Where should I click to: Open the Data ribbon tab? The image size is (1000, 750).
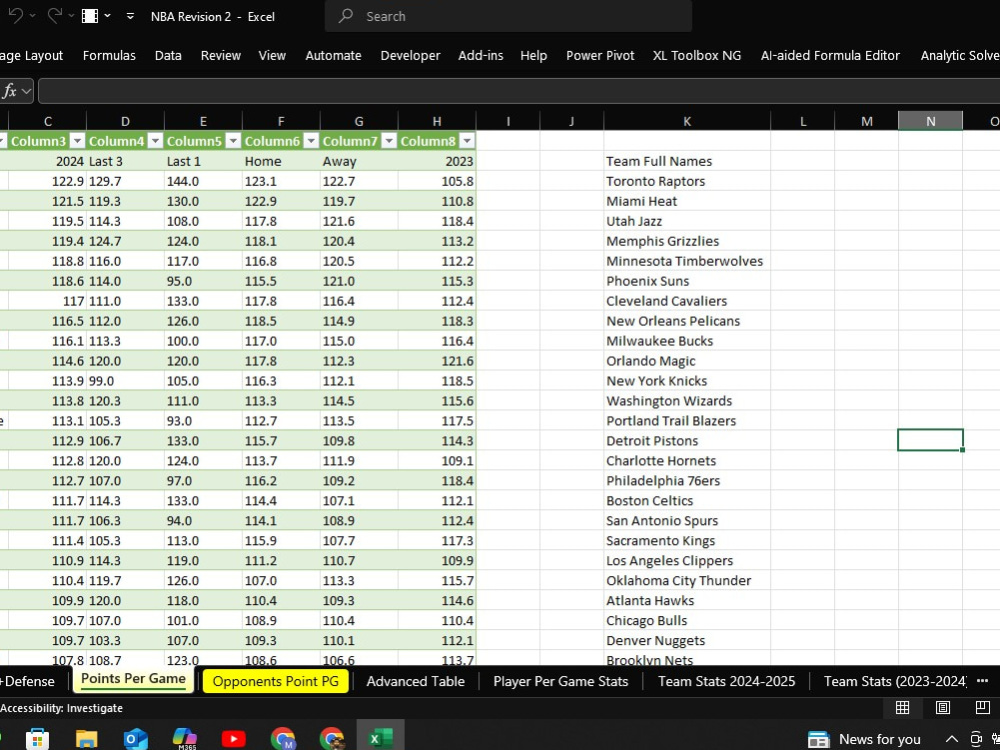[168, 55]
